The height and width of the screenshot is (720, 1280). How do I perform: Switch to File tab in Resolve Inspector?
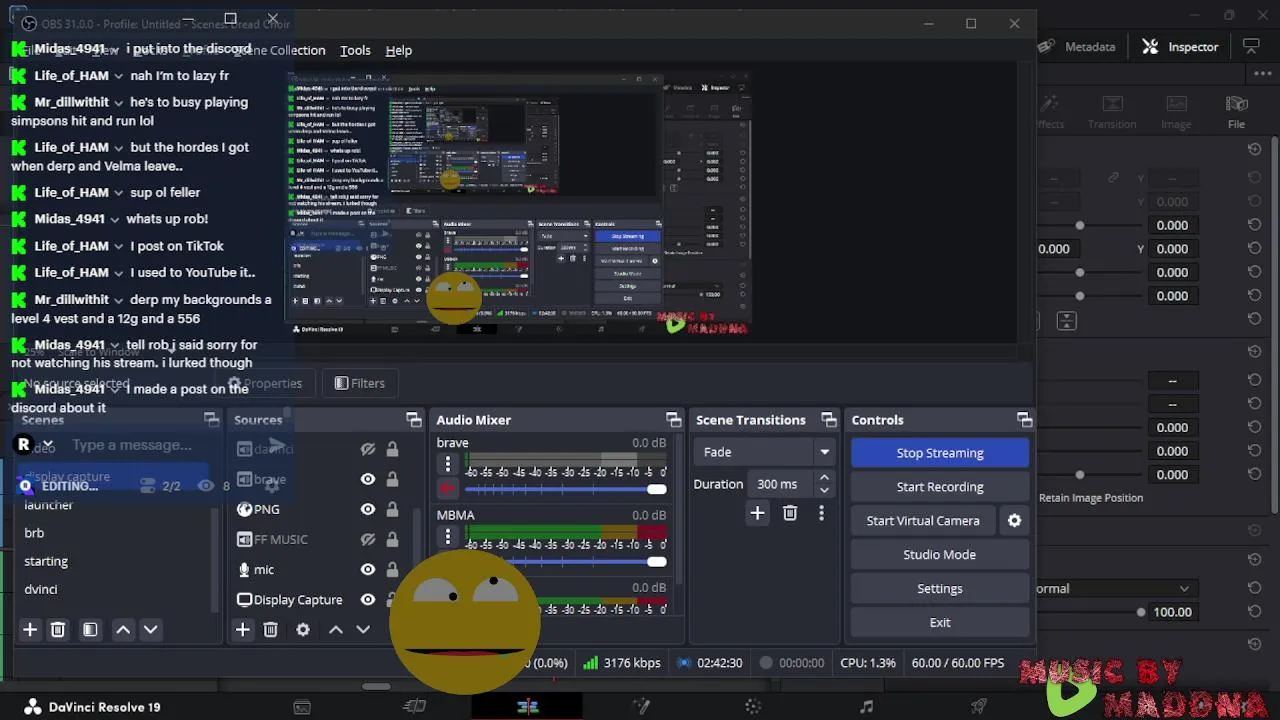coord(1237,112)
